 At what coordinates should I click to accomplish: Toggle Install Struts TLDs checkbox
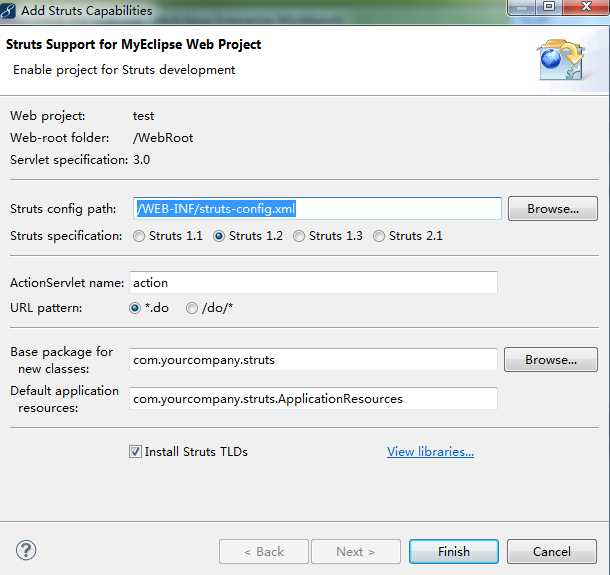pos(135,452)
